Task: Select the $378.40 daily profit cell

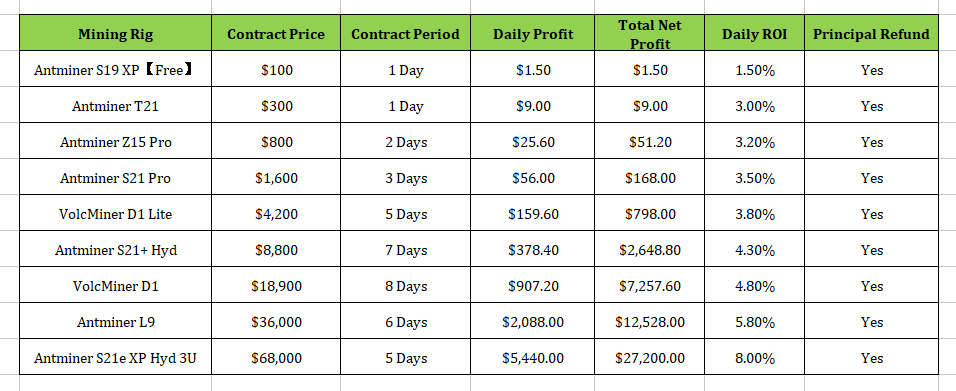Action: click(x=533, y=249)
